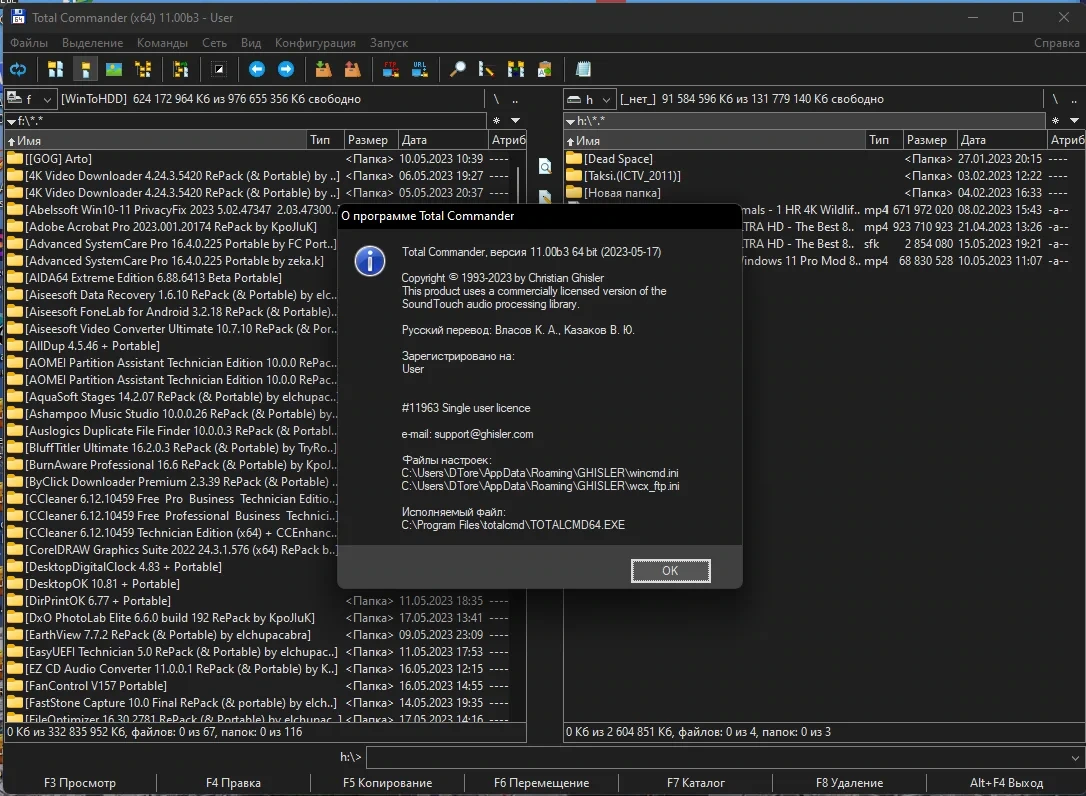Open left panel directory history arrow
The image size is (1086, 796).
coord(515,121)
